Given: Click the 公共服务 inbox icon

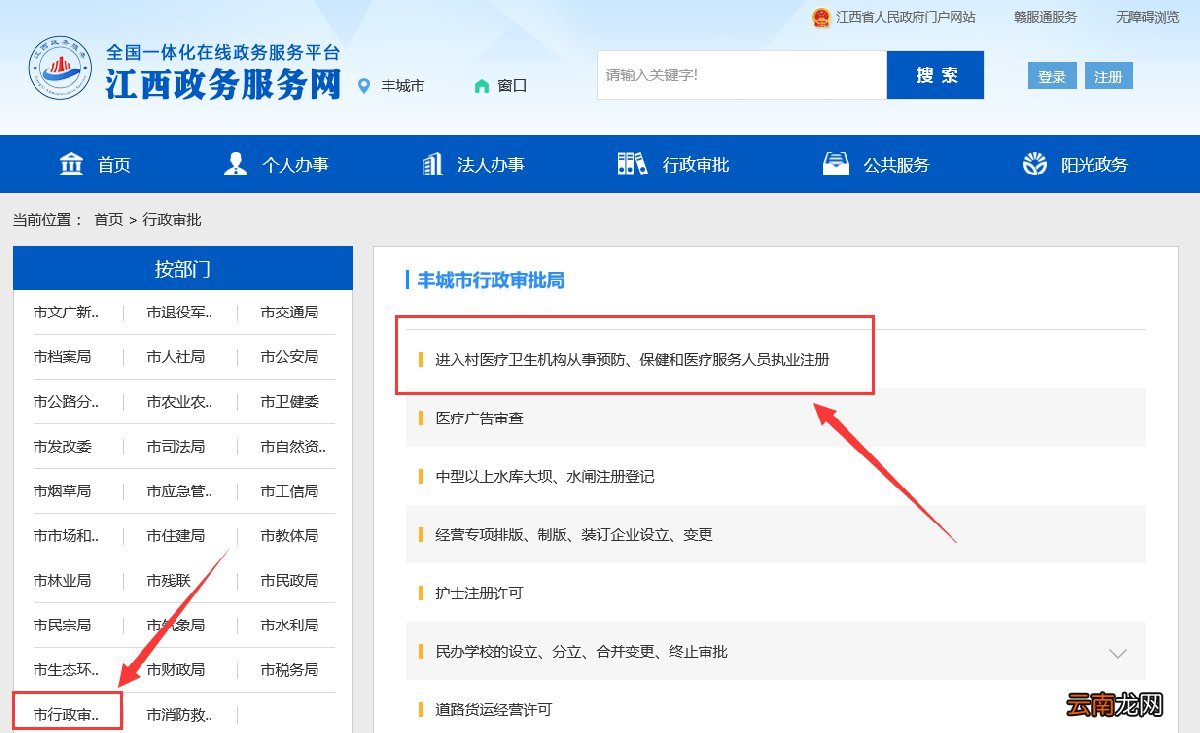Looking at the screenshot, I should tap(835, 164).
